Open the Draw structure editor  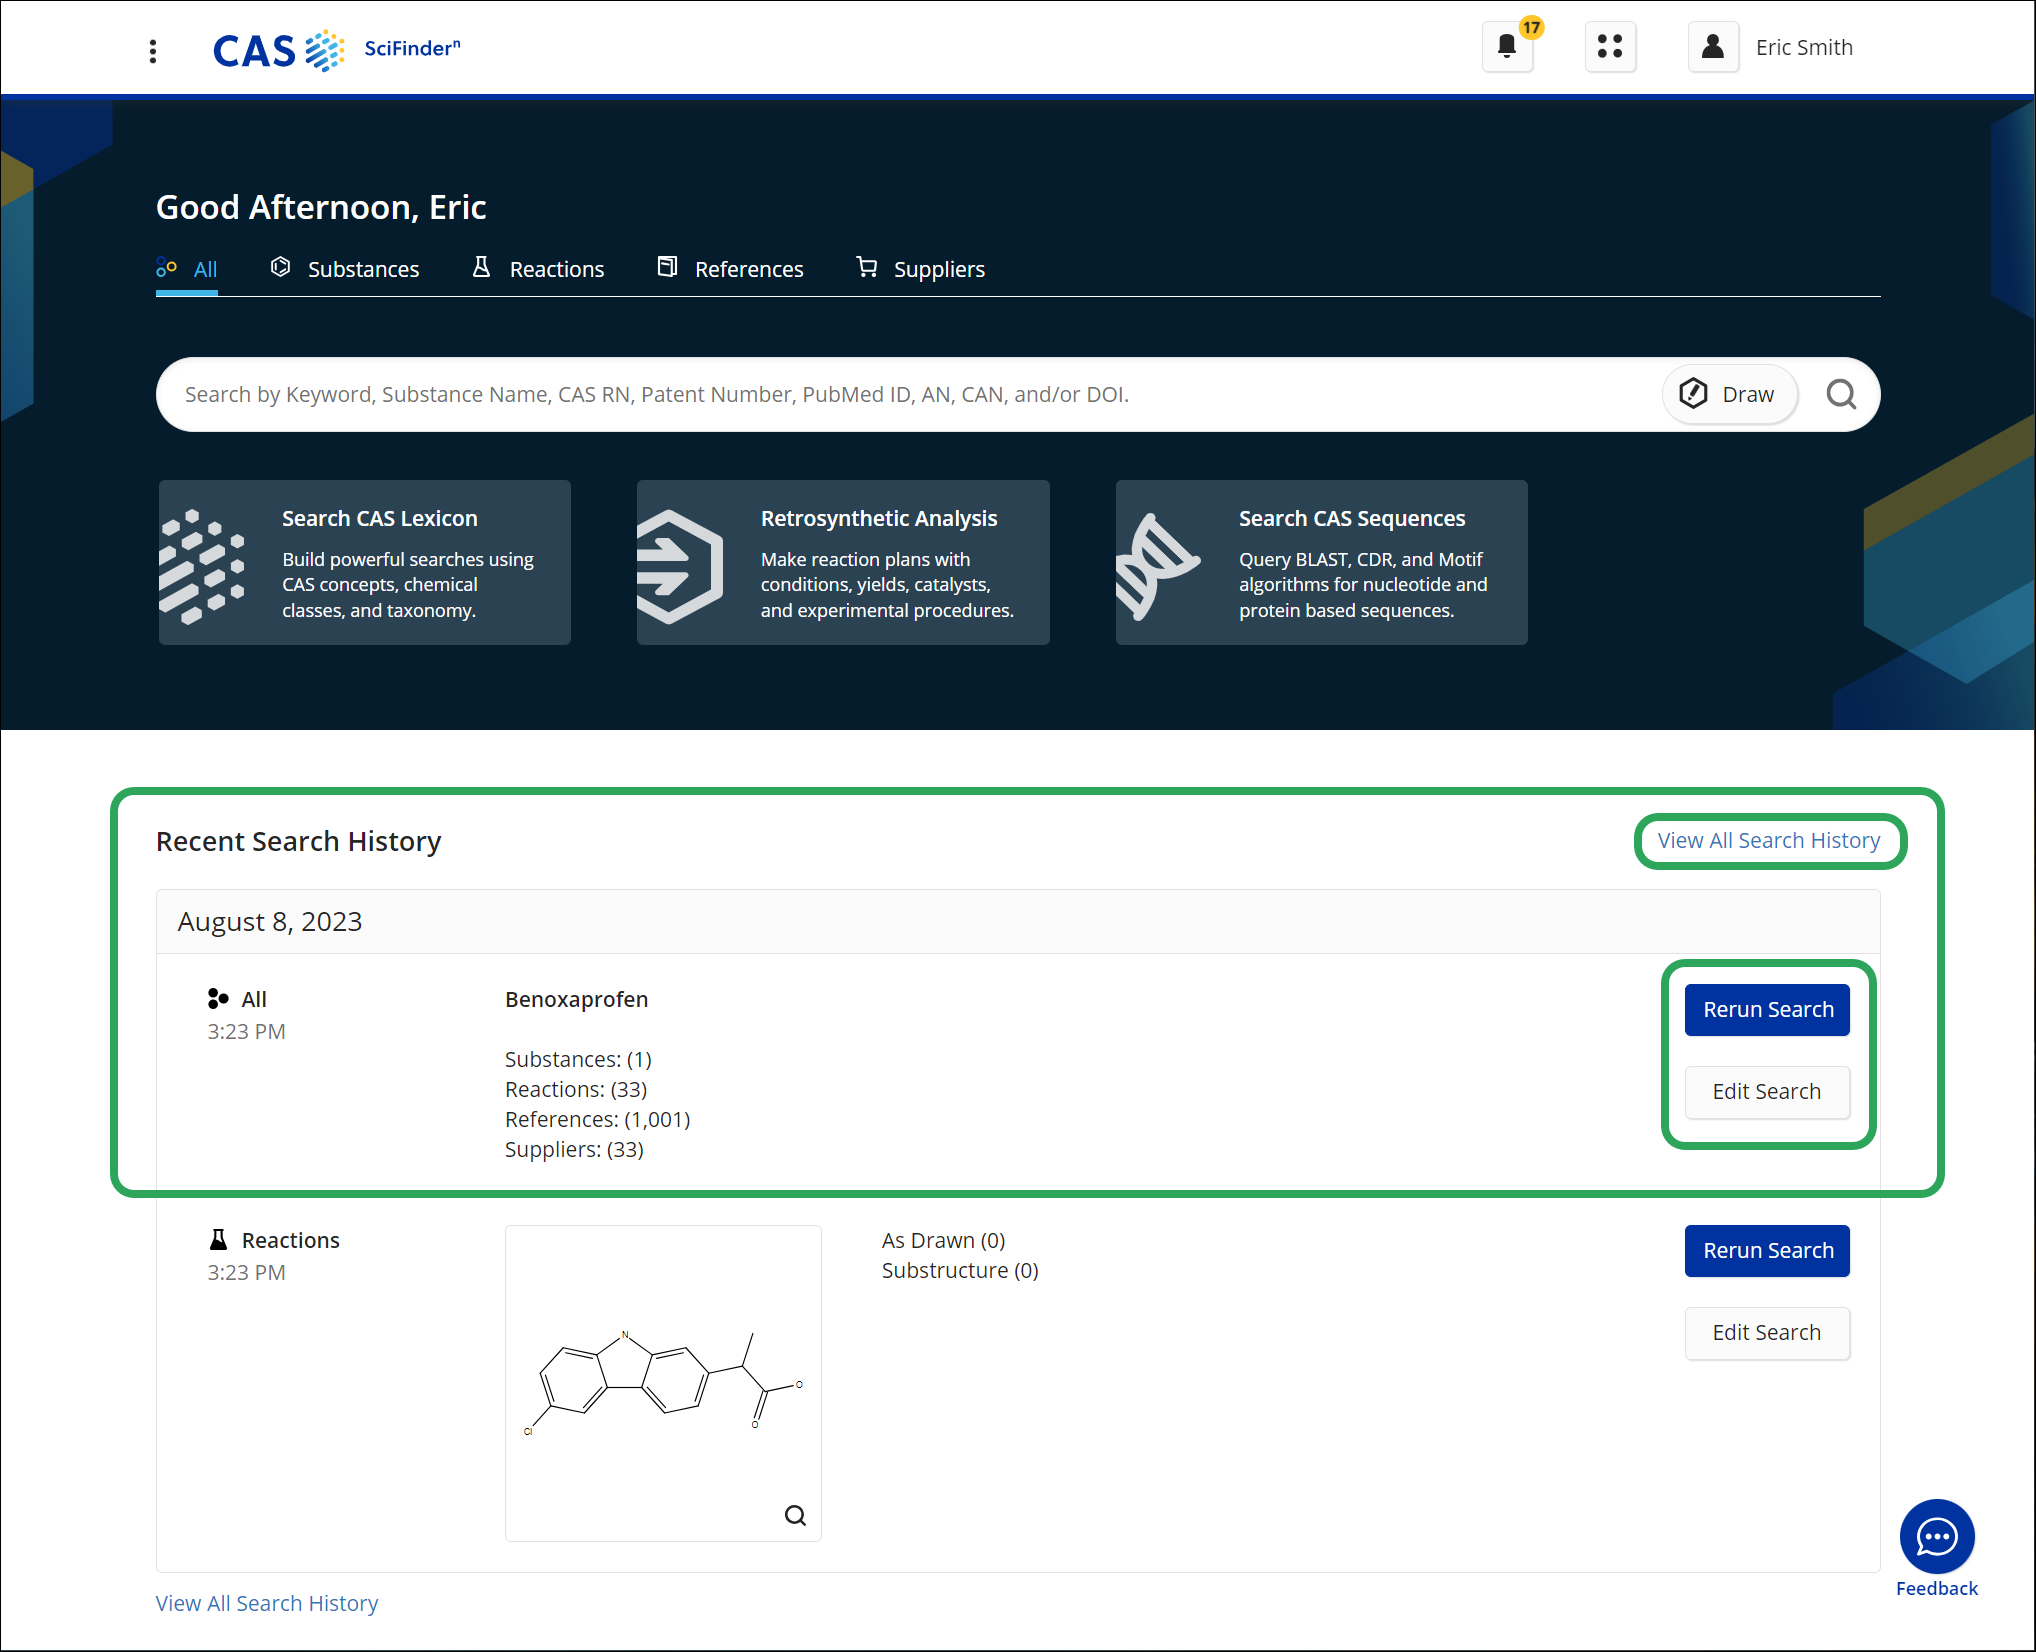click(x=1729, y=395)
